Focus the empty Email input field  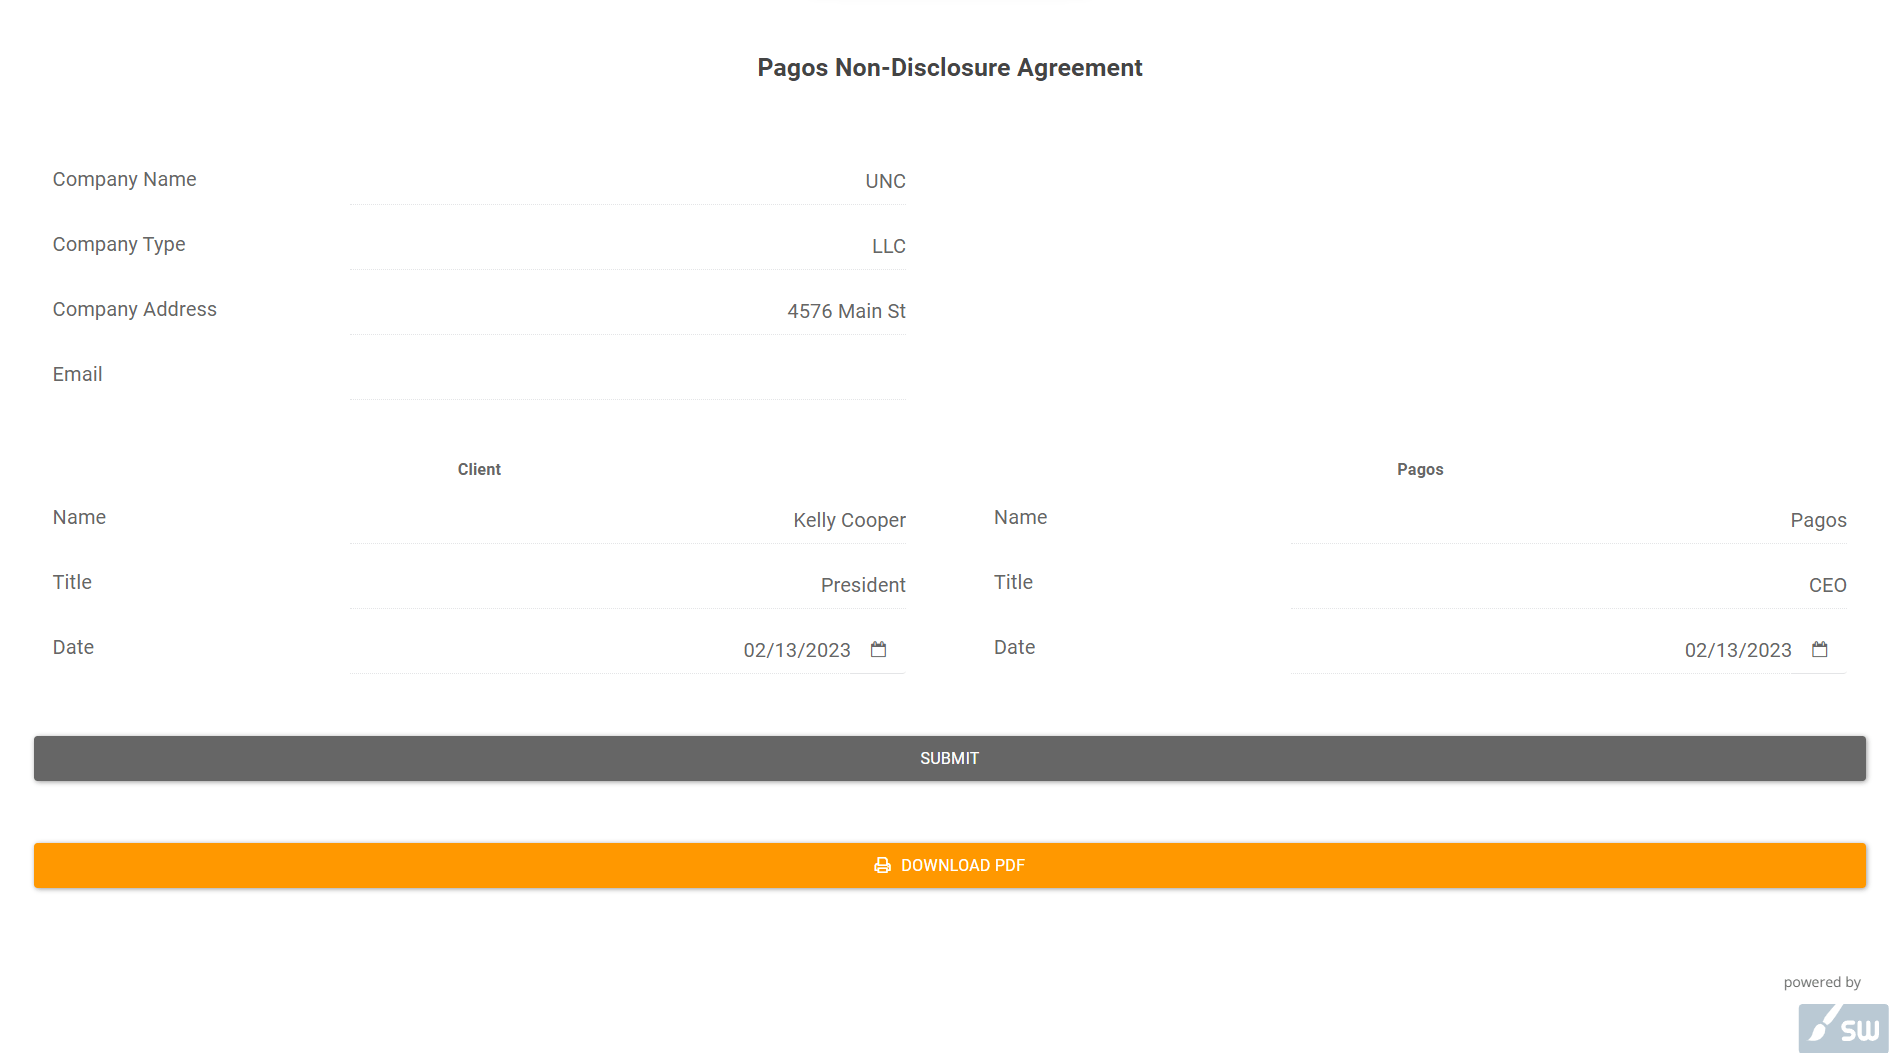point(627,376)
